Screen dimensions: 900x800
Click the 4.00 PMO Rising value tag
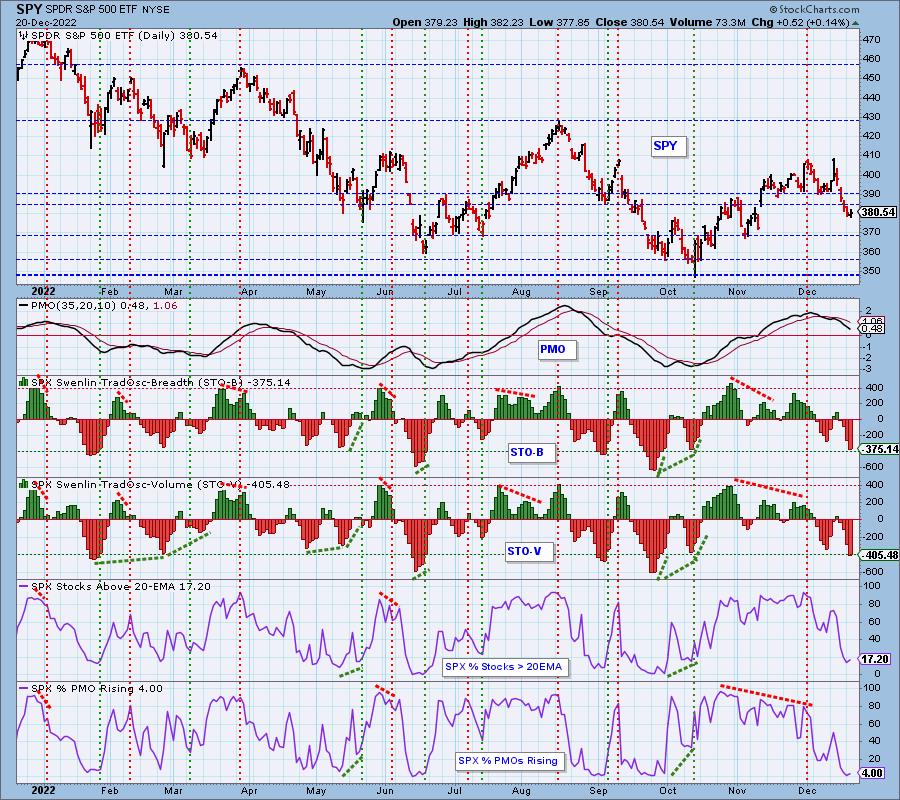[x=872, y=773]
